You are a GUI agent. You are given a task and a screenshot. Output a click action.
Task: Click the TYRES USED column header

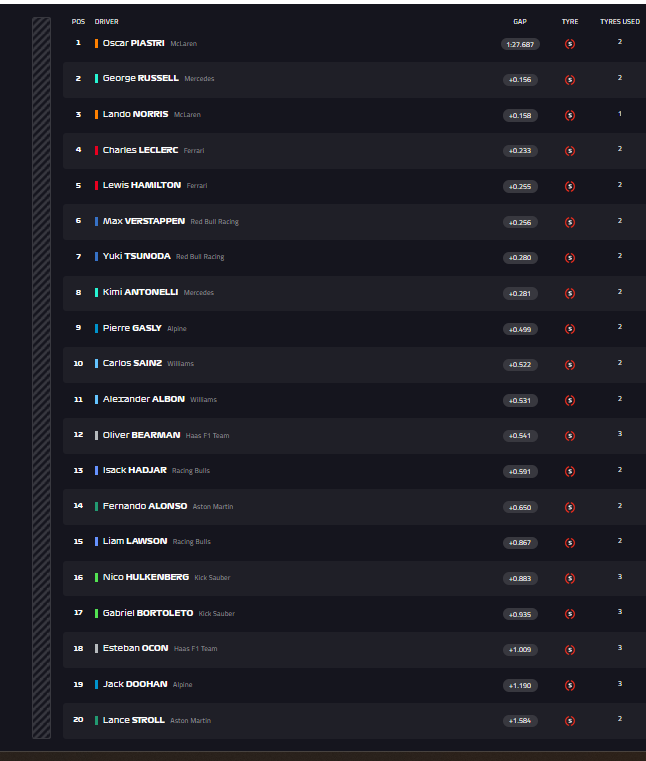pos(619,21)
